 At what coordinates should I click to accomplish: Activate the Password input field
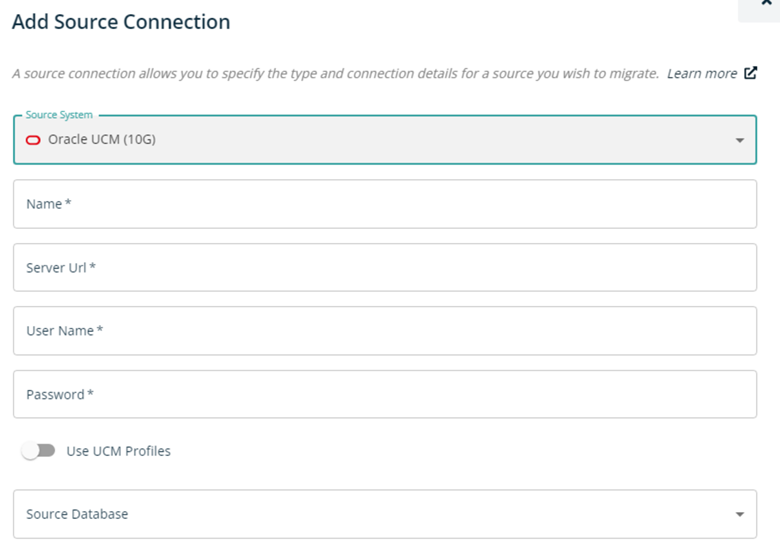click(x=385, y=394)
